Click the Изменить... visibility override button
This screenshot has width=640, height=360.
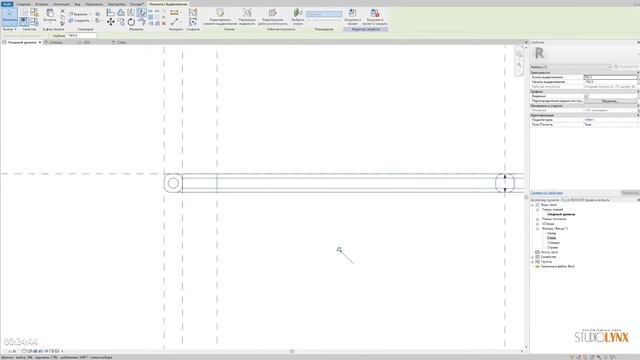click(610, 101)
